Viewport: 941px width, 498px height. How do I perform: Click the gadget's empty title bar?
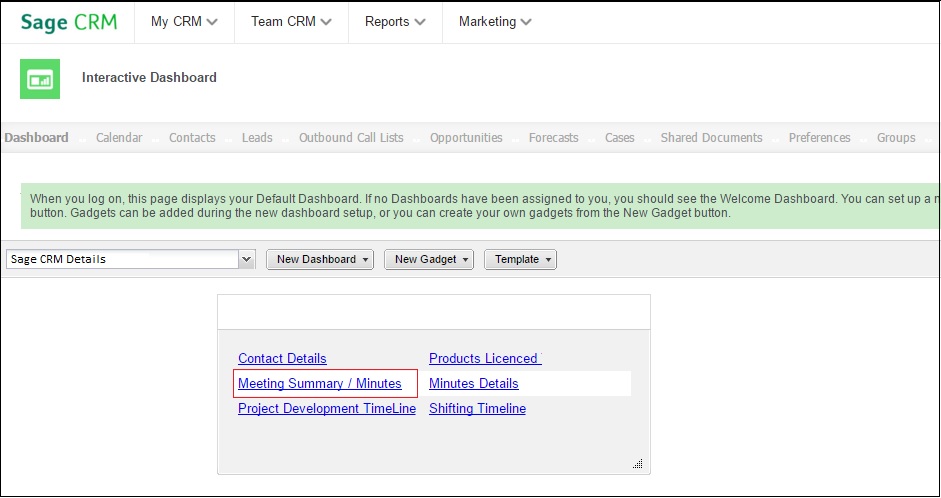(433, 312)
